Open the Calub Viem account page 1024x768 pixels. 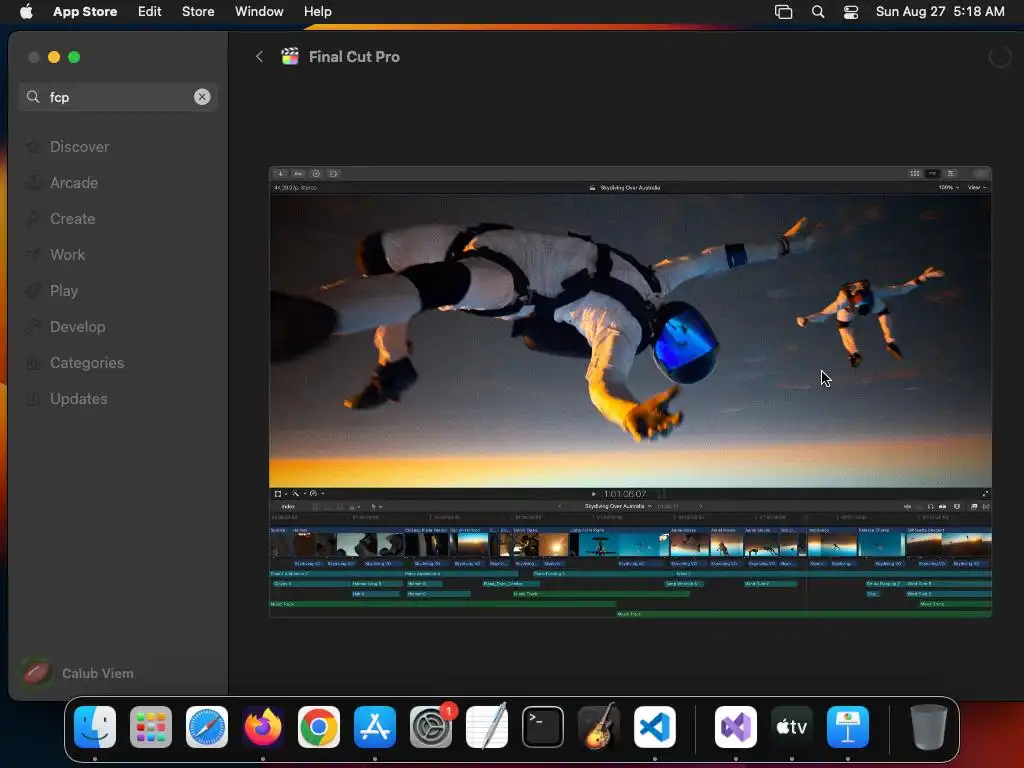[x=78, y=673]
